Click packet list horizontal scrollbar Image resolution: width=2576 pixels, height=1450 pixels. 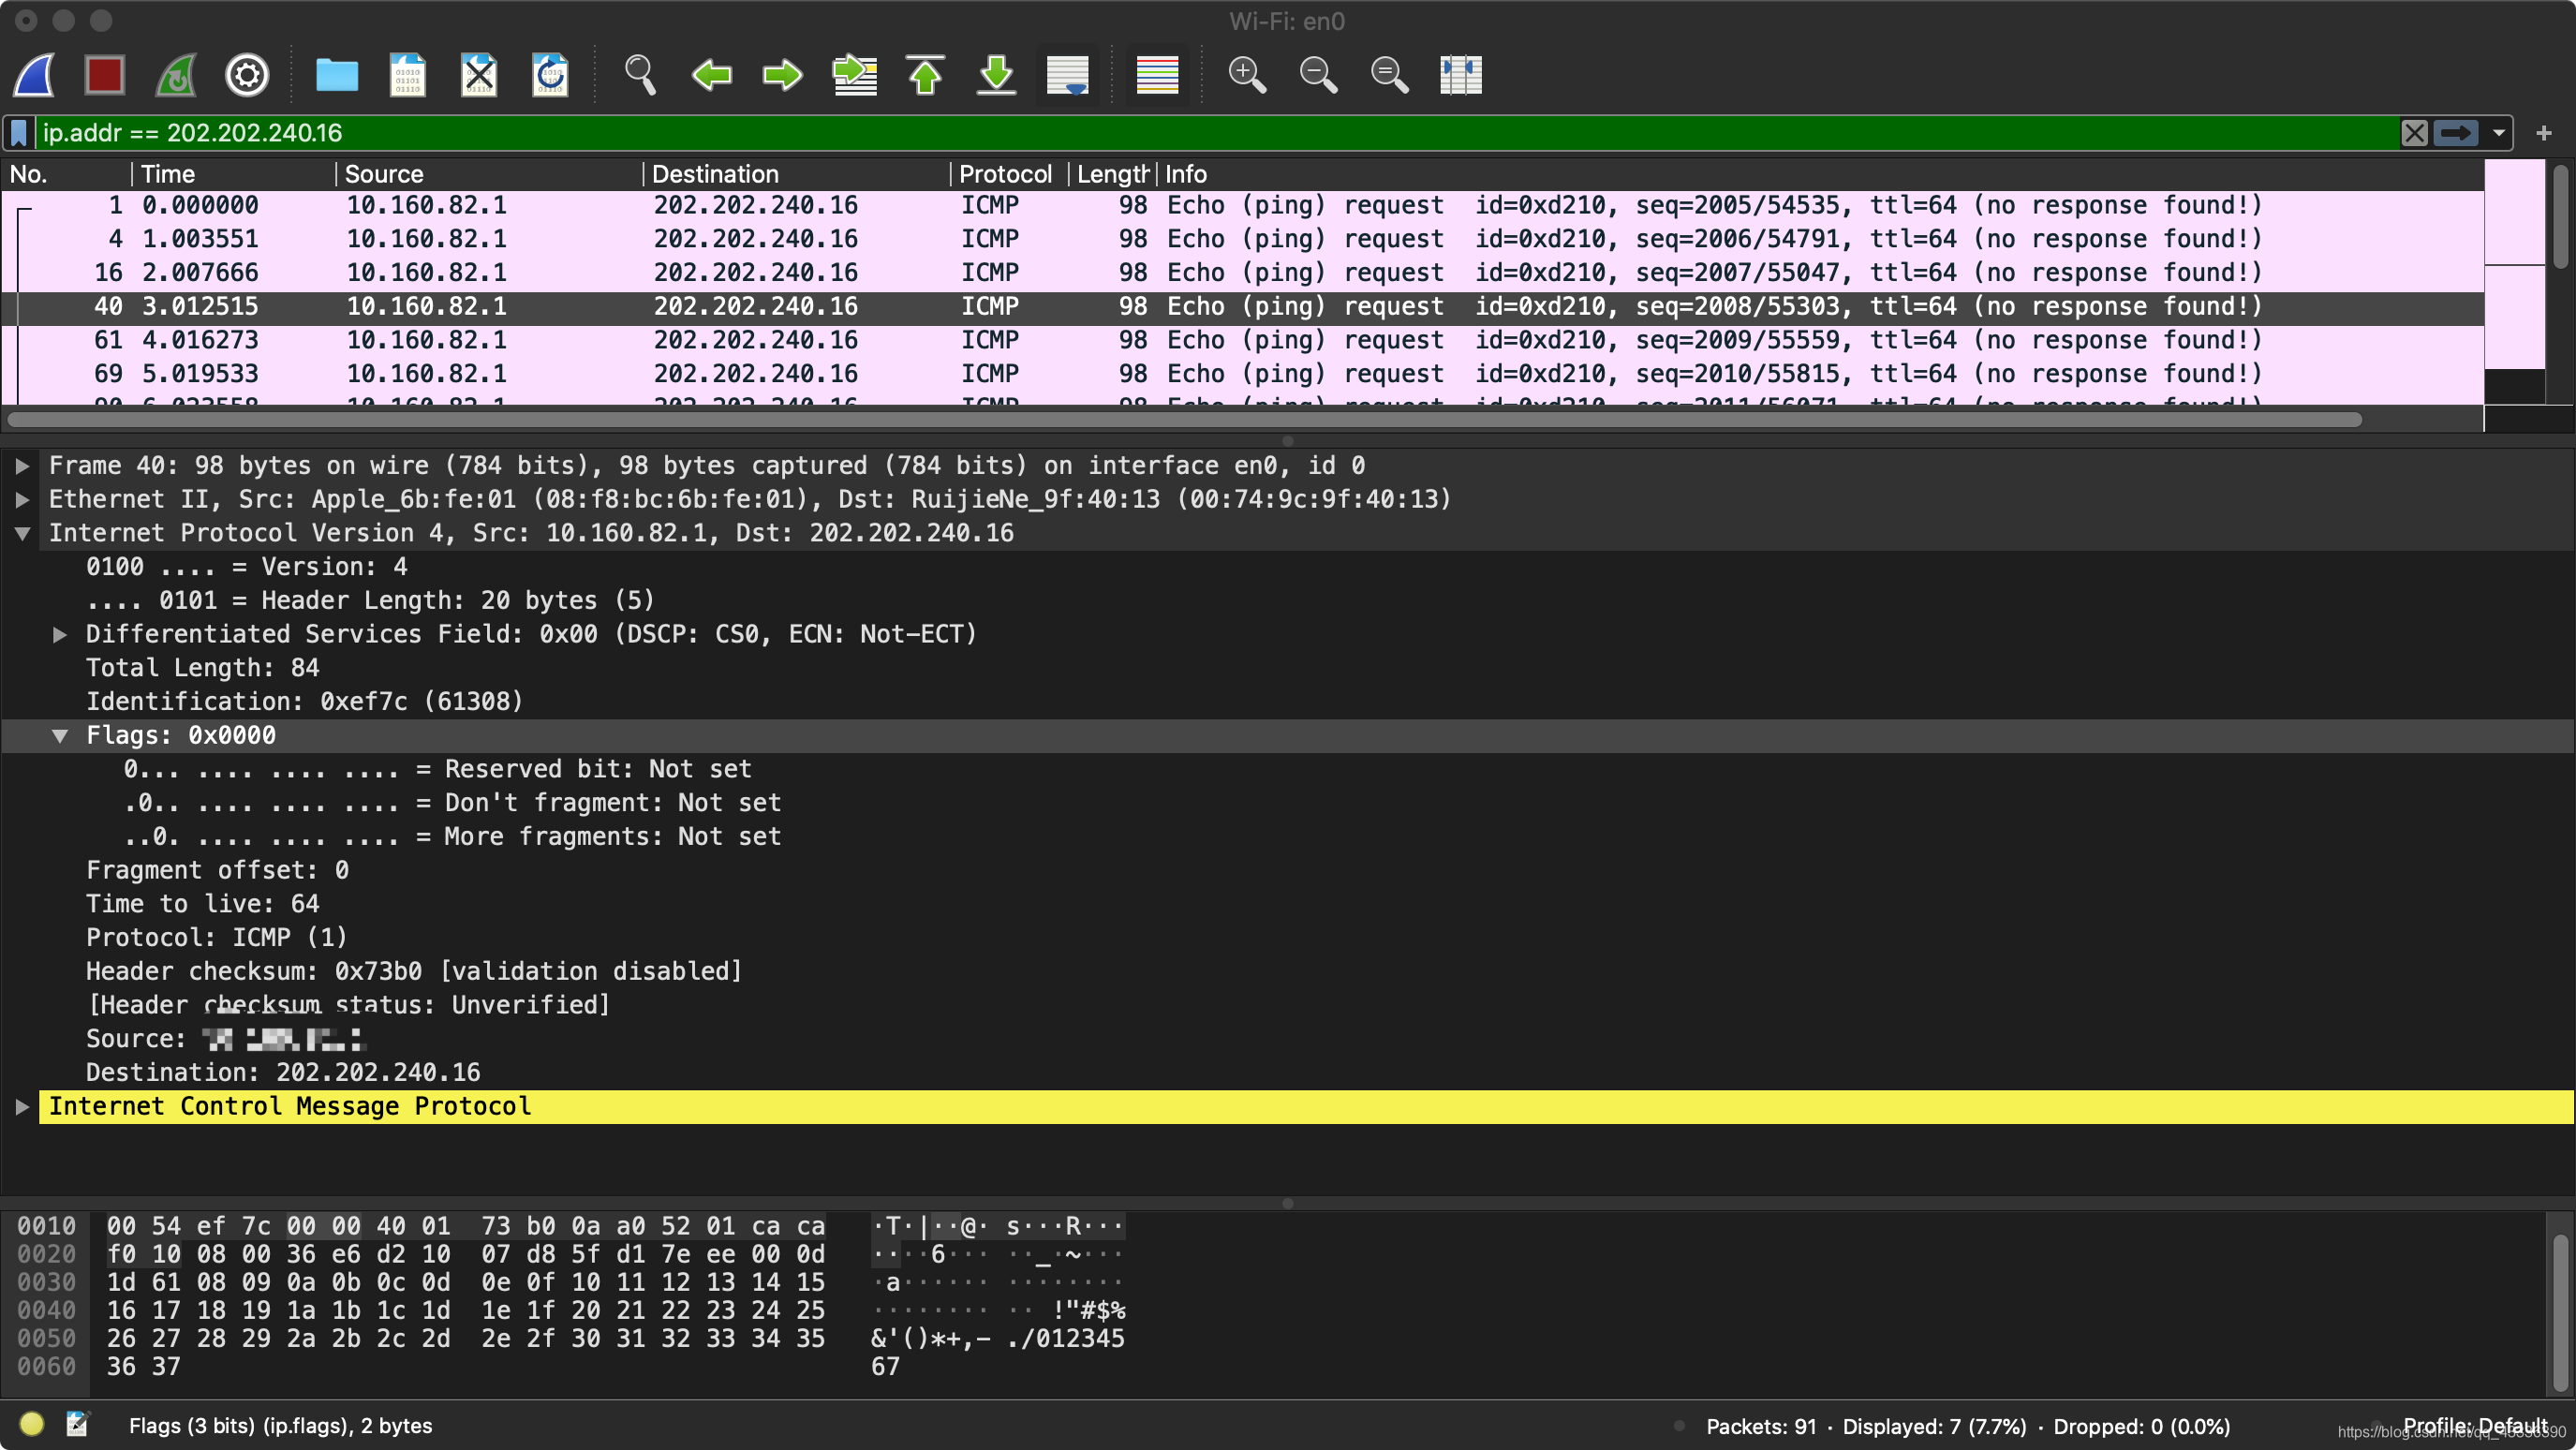tap(1185, 420)
